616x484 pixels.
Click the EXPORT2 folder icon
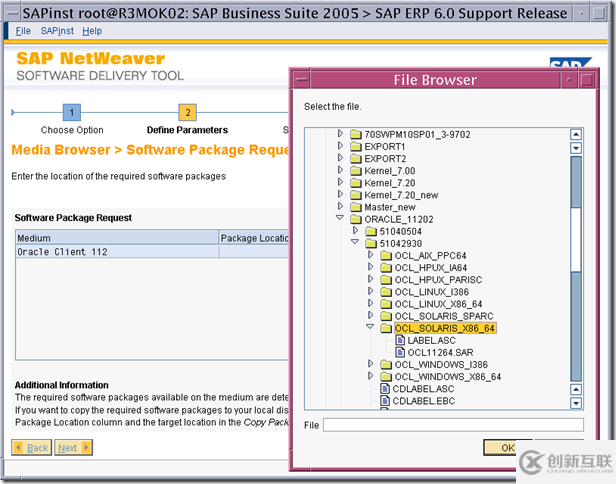tap(356, 159)
